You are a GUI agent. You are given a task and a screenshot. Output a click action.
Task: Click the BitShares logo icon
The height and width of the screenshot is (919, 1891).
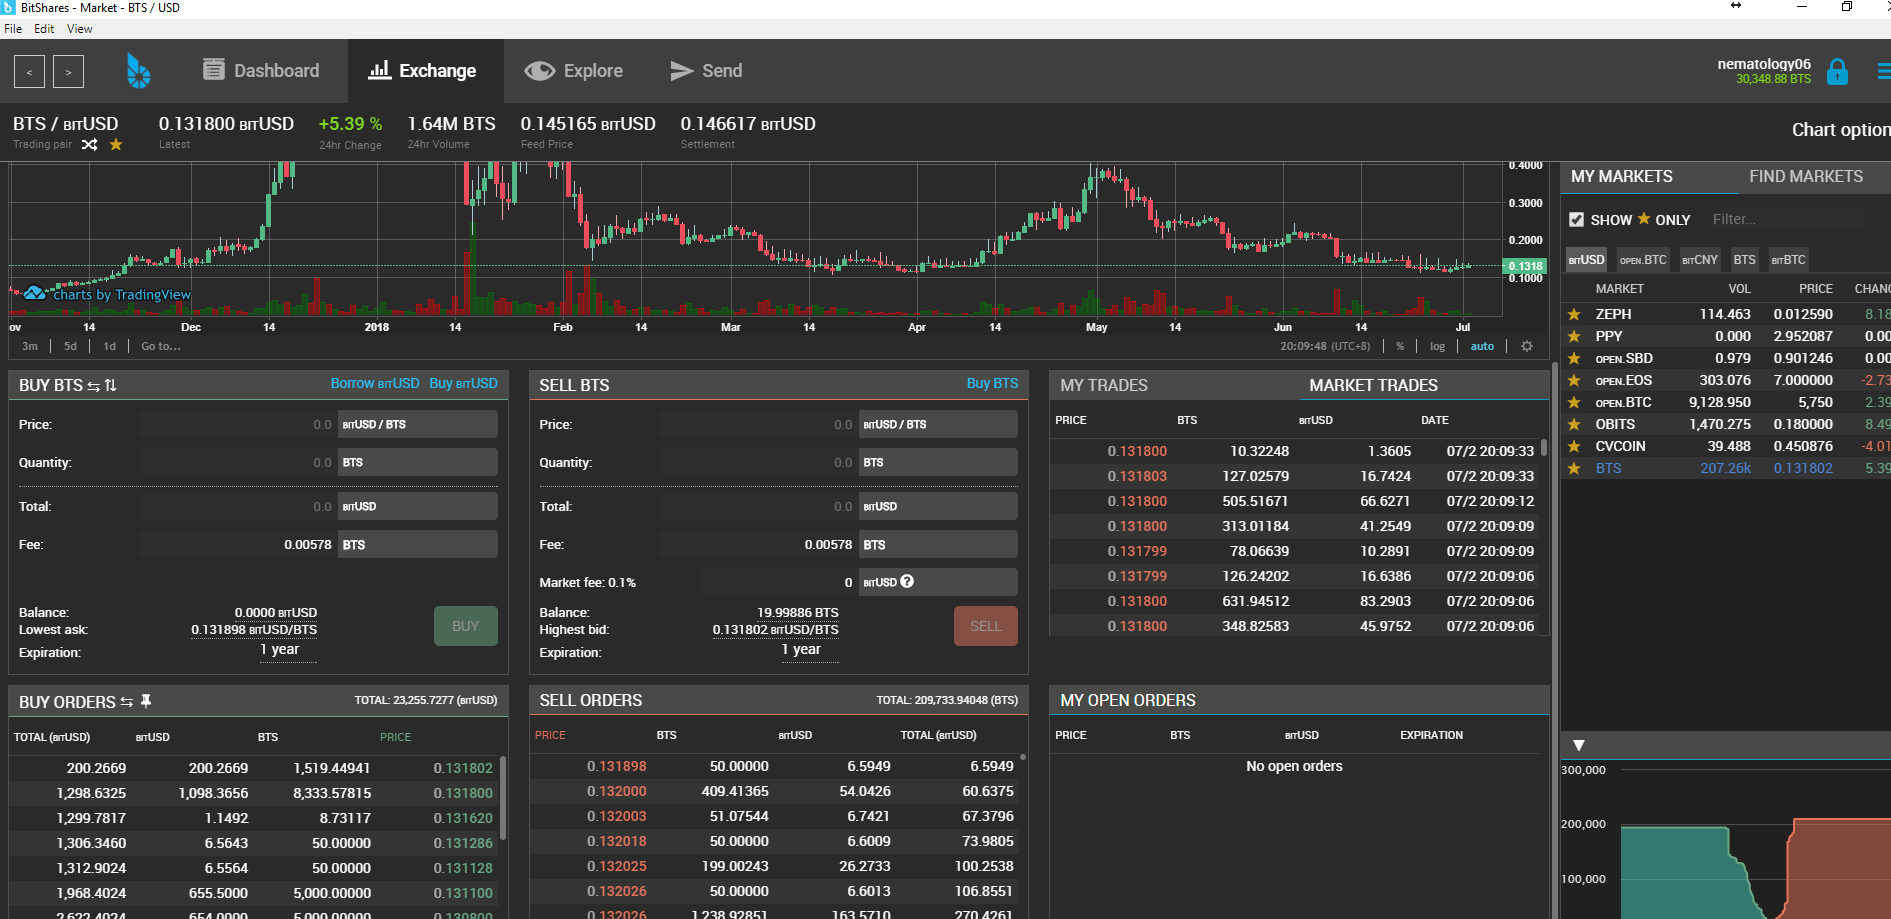(138, 71)
